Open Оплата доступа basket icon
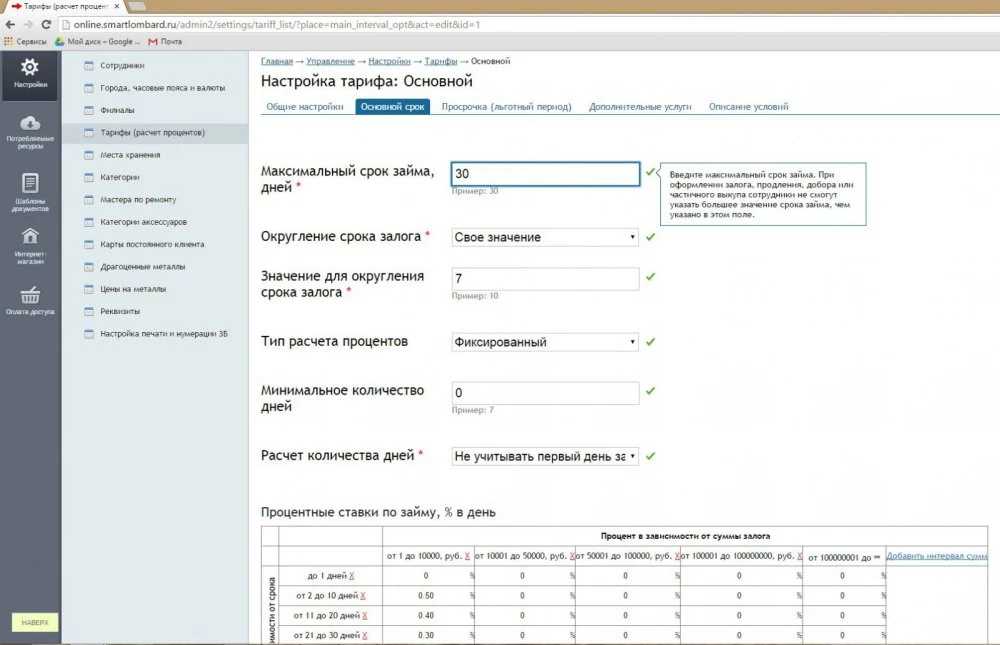Image resolution: width=1000 pixels, height=645 pixels. point(30,295)
